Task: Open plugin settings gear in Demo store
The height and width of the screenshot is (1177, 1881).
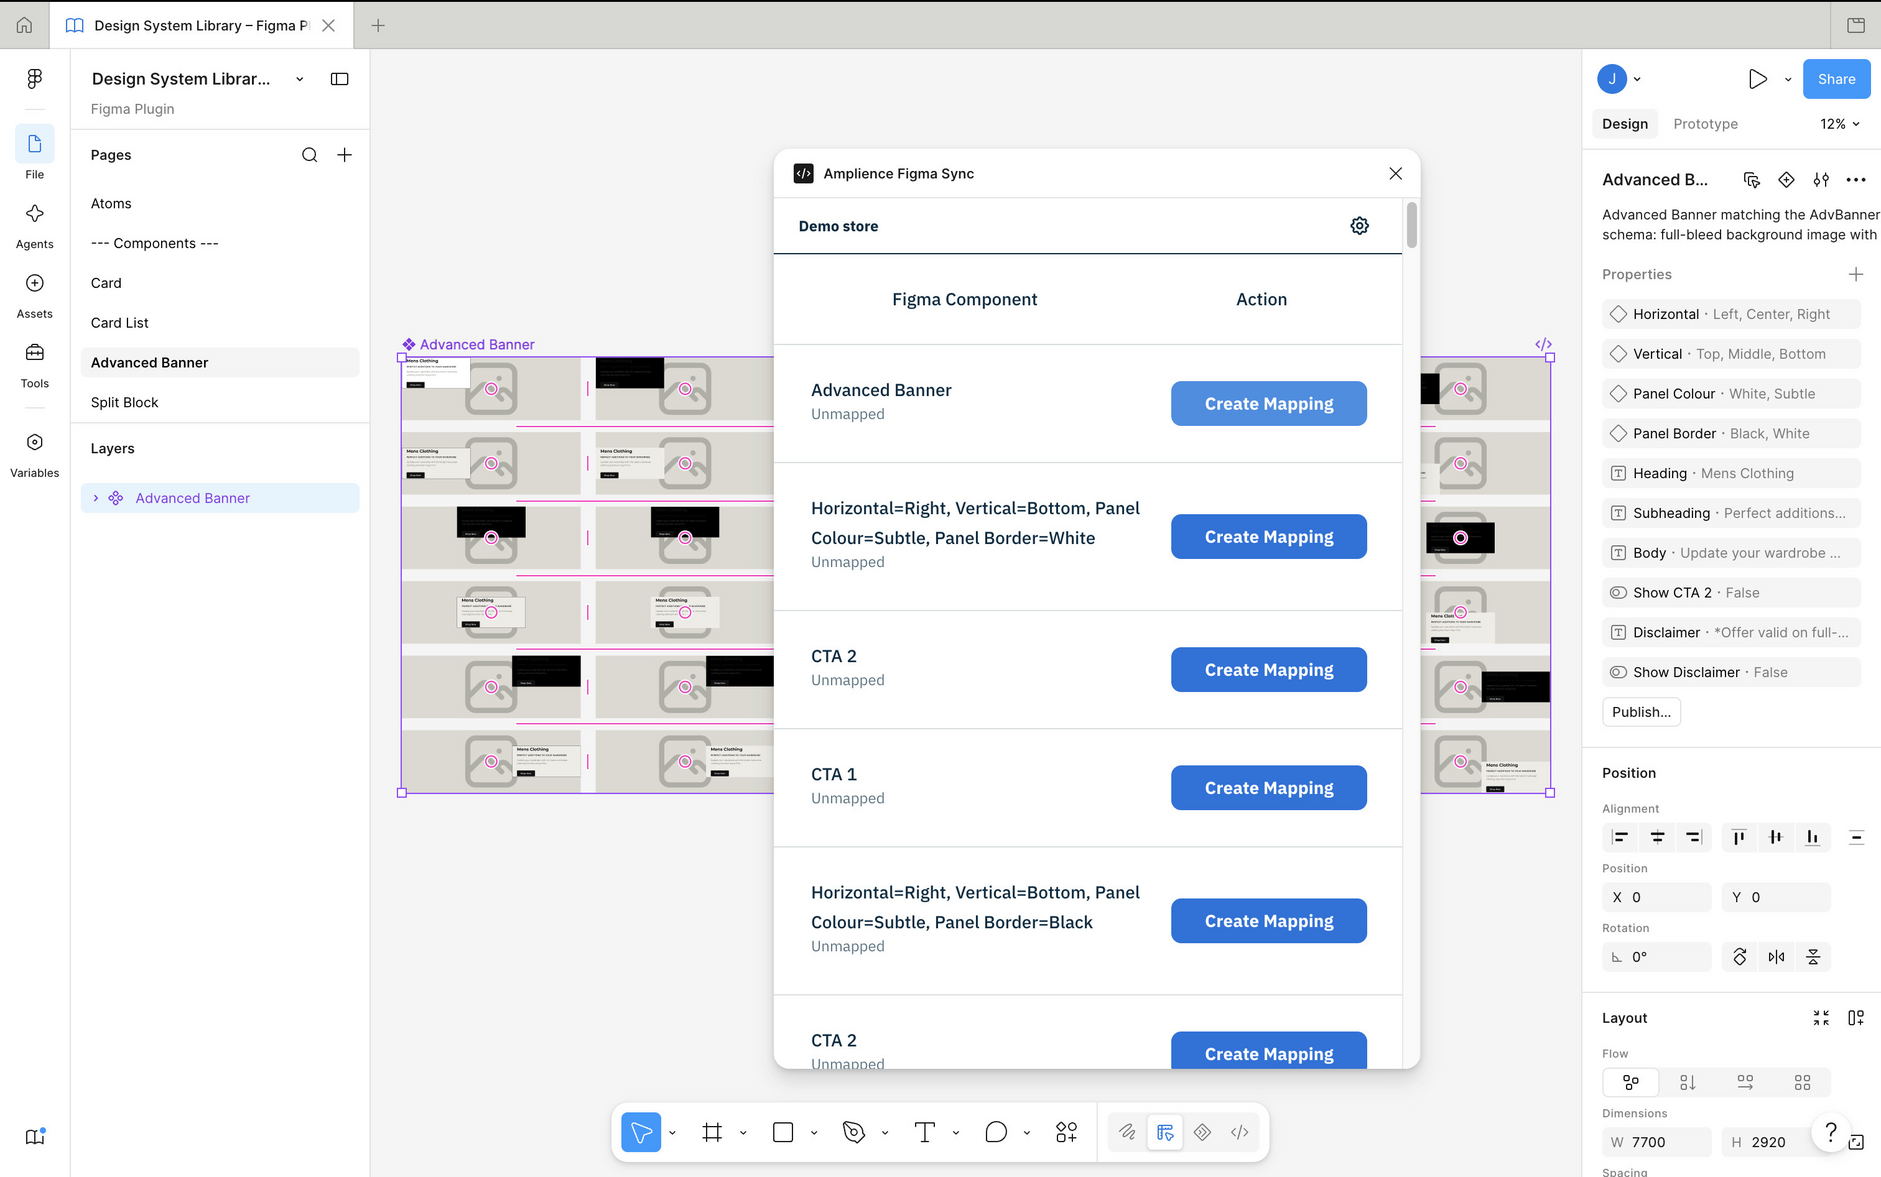Action: click(1359, 226)
